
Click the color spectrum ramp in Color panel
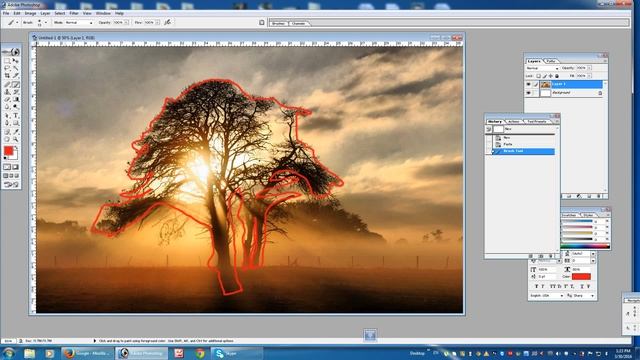coord(585,247)
